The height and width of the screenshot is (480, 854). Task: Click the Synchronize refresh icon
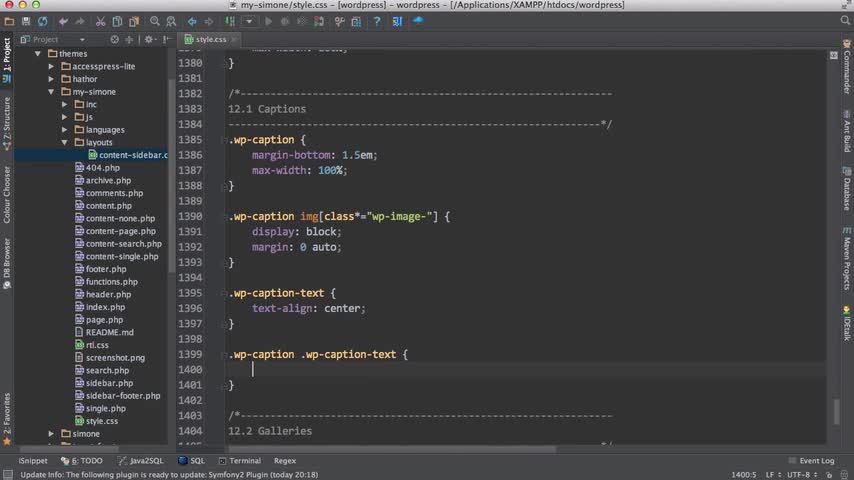tap(42, 21)
